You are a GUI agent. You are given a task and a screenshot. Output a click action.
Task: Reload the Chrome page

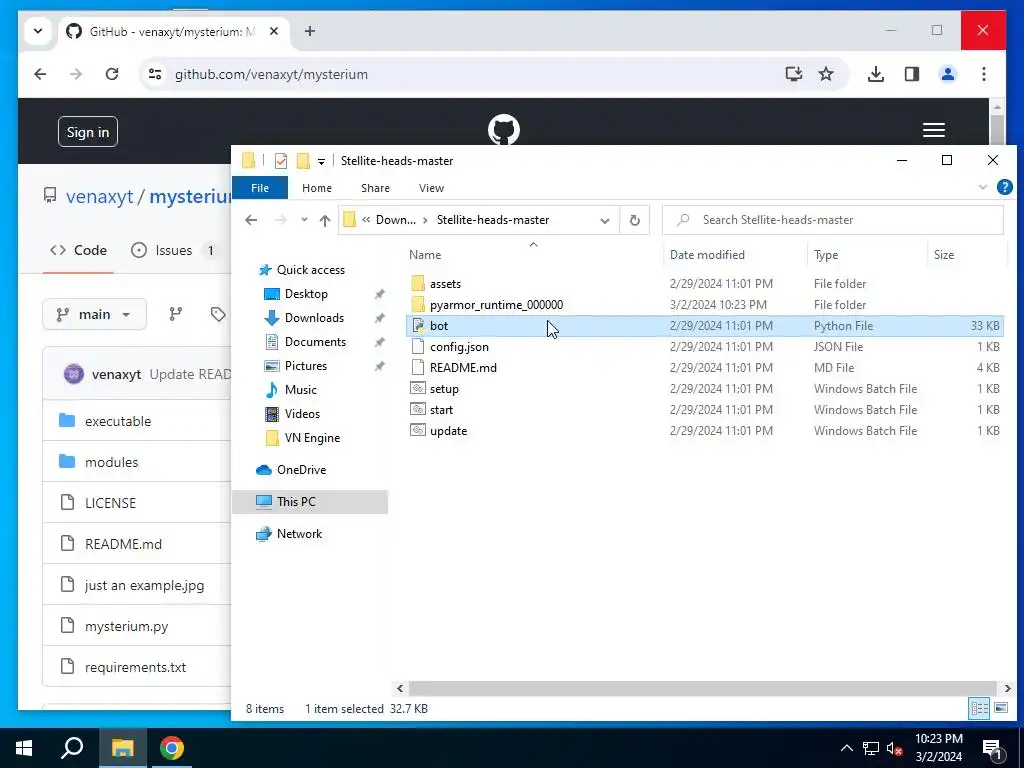pos(112,74)
